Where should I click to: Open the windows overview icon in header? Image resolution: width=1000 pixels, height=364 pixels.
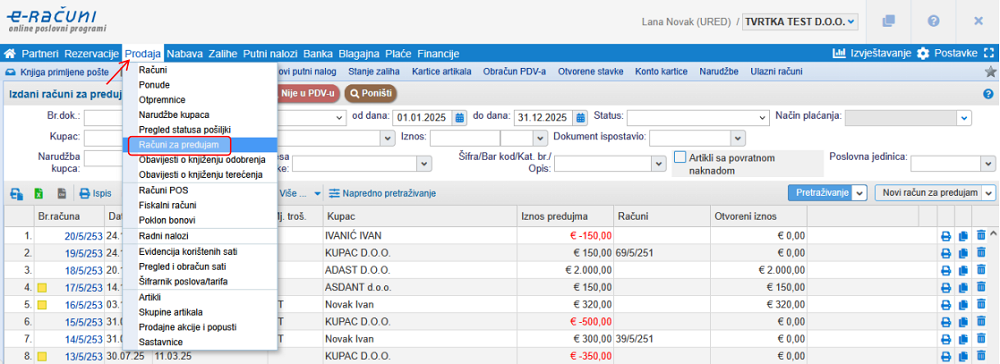[x=888, y=21]
